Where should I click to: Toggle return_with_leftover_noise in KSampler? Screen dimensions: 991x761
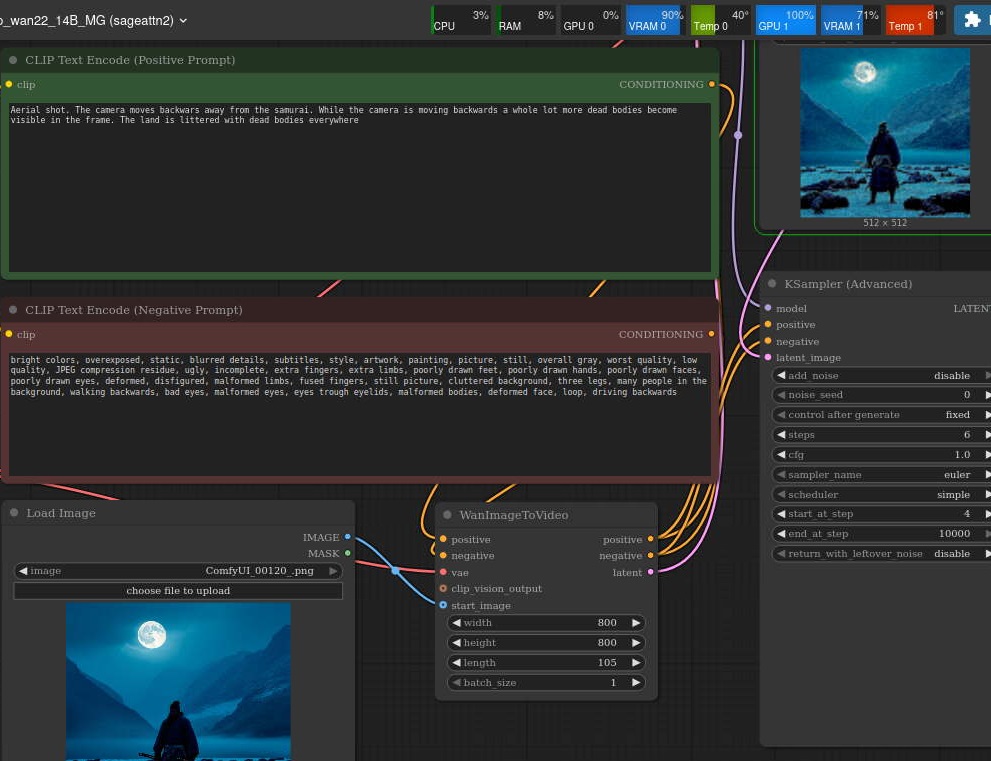[880, 554]
